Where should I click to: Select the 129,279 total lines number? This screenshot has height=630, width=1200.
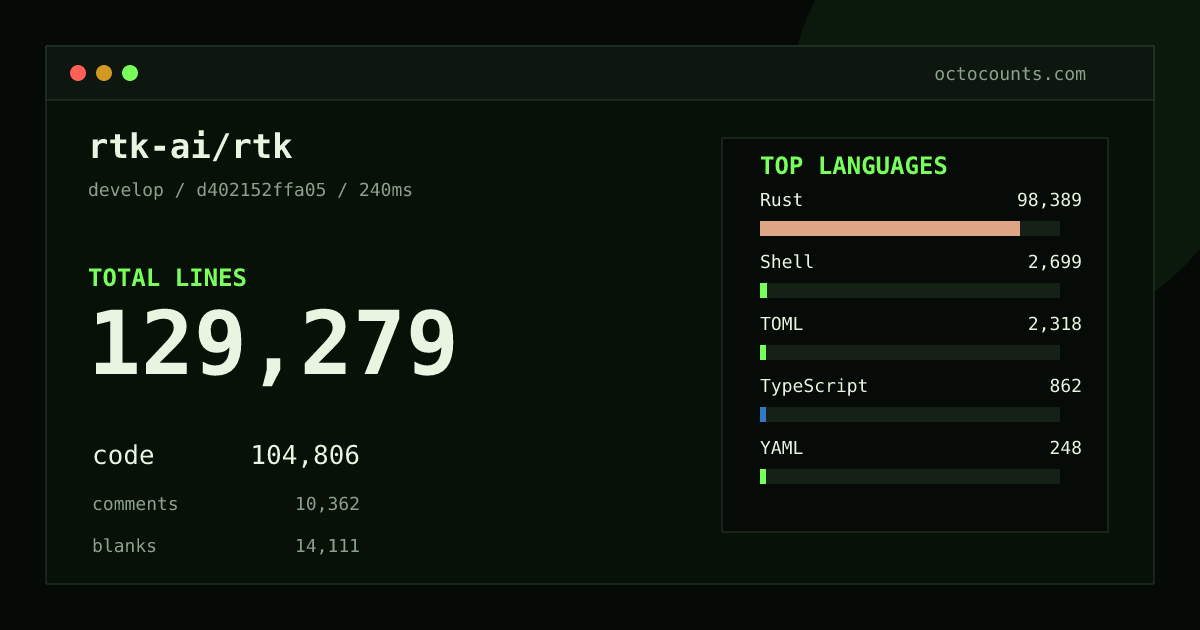click(x=273, y=345)
